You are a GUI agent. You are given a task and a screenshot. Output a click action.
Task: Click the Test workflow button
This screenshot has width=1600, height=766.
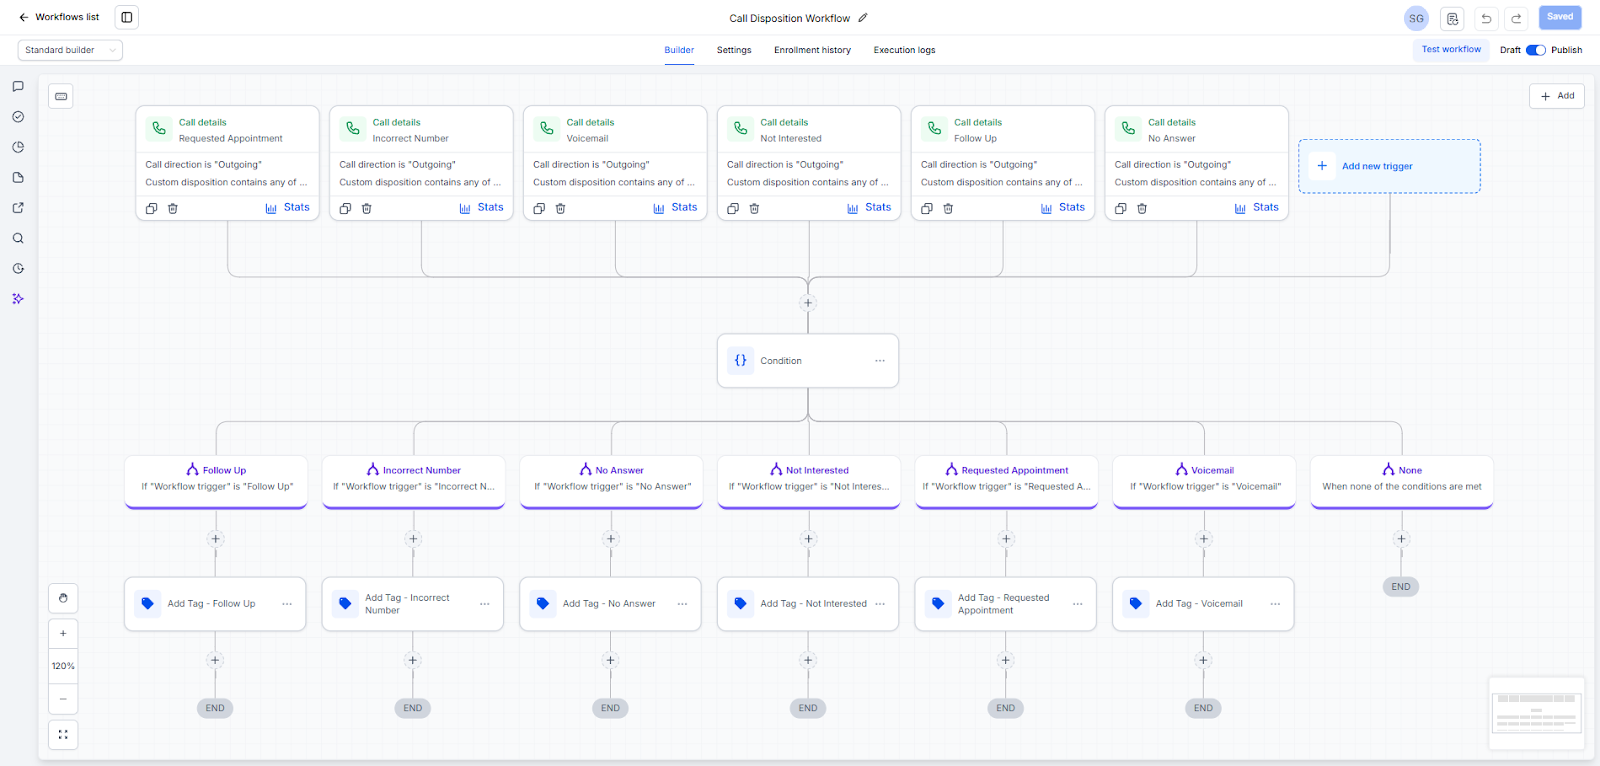point(1451,50)
